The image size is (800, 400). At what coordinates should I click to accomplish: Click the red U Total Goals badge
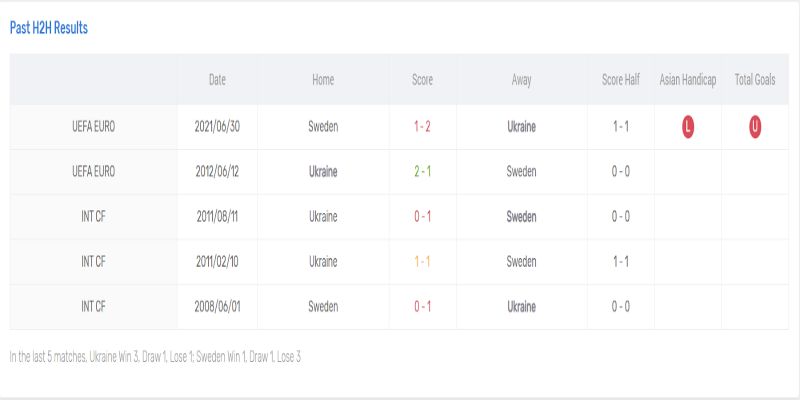(755, 127)
